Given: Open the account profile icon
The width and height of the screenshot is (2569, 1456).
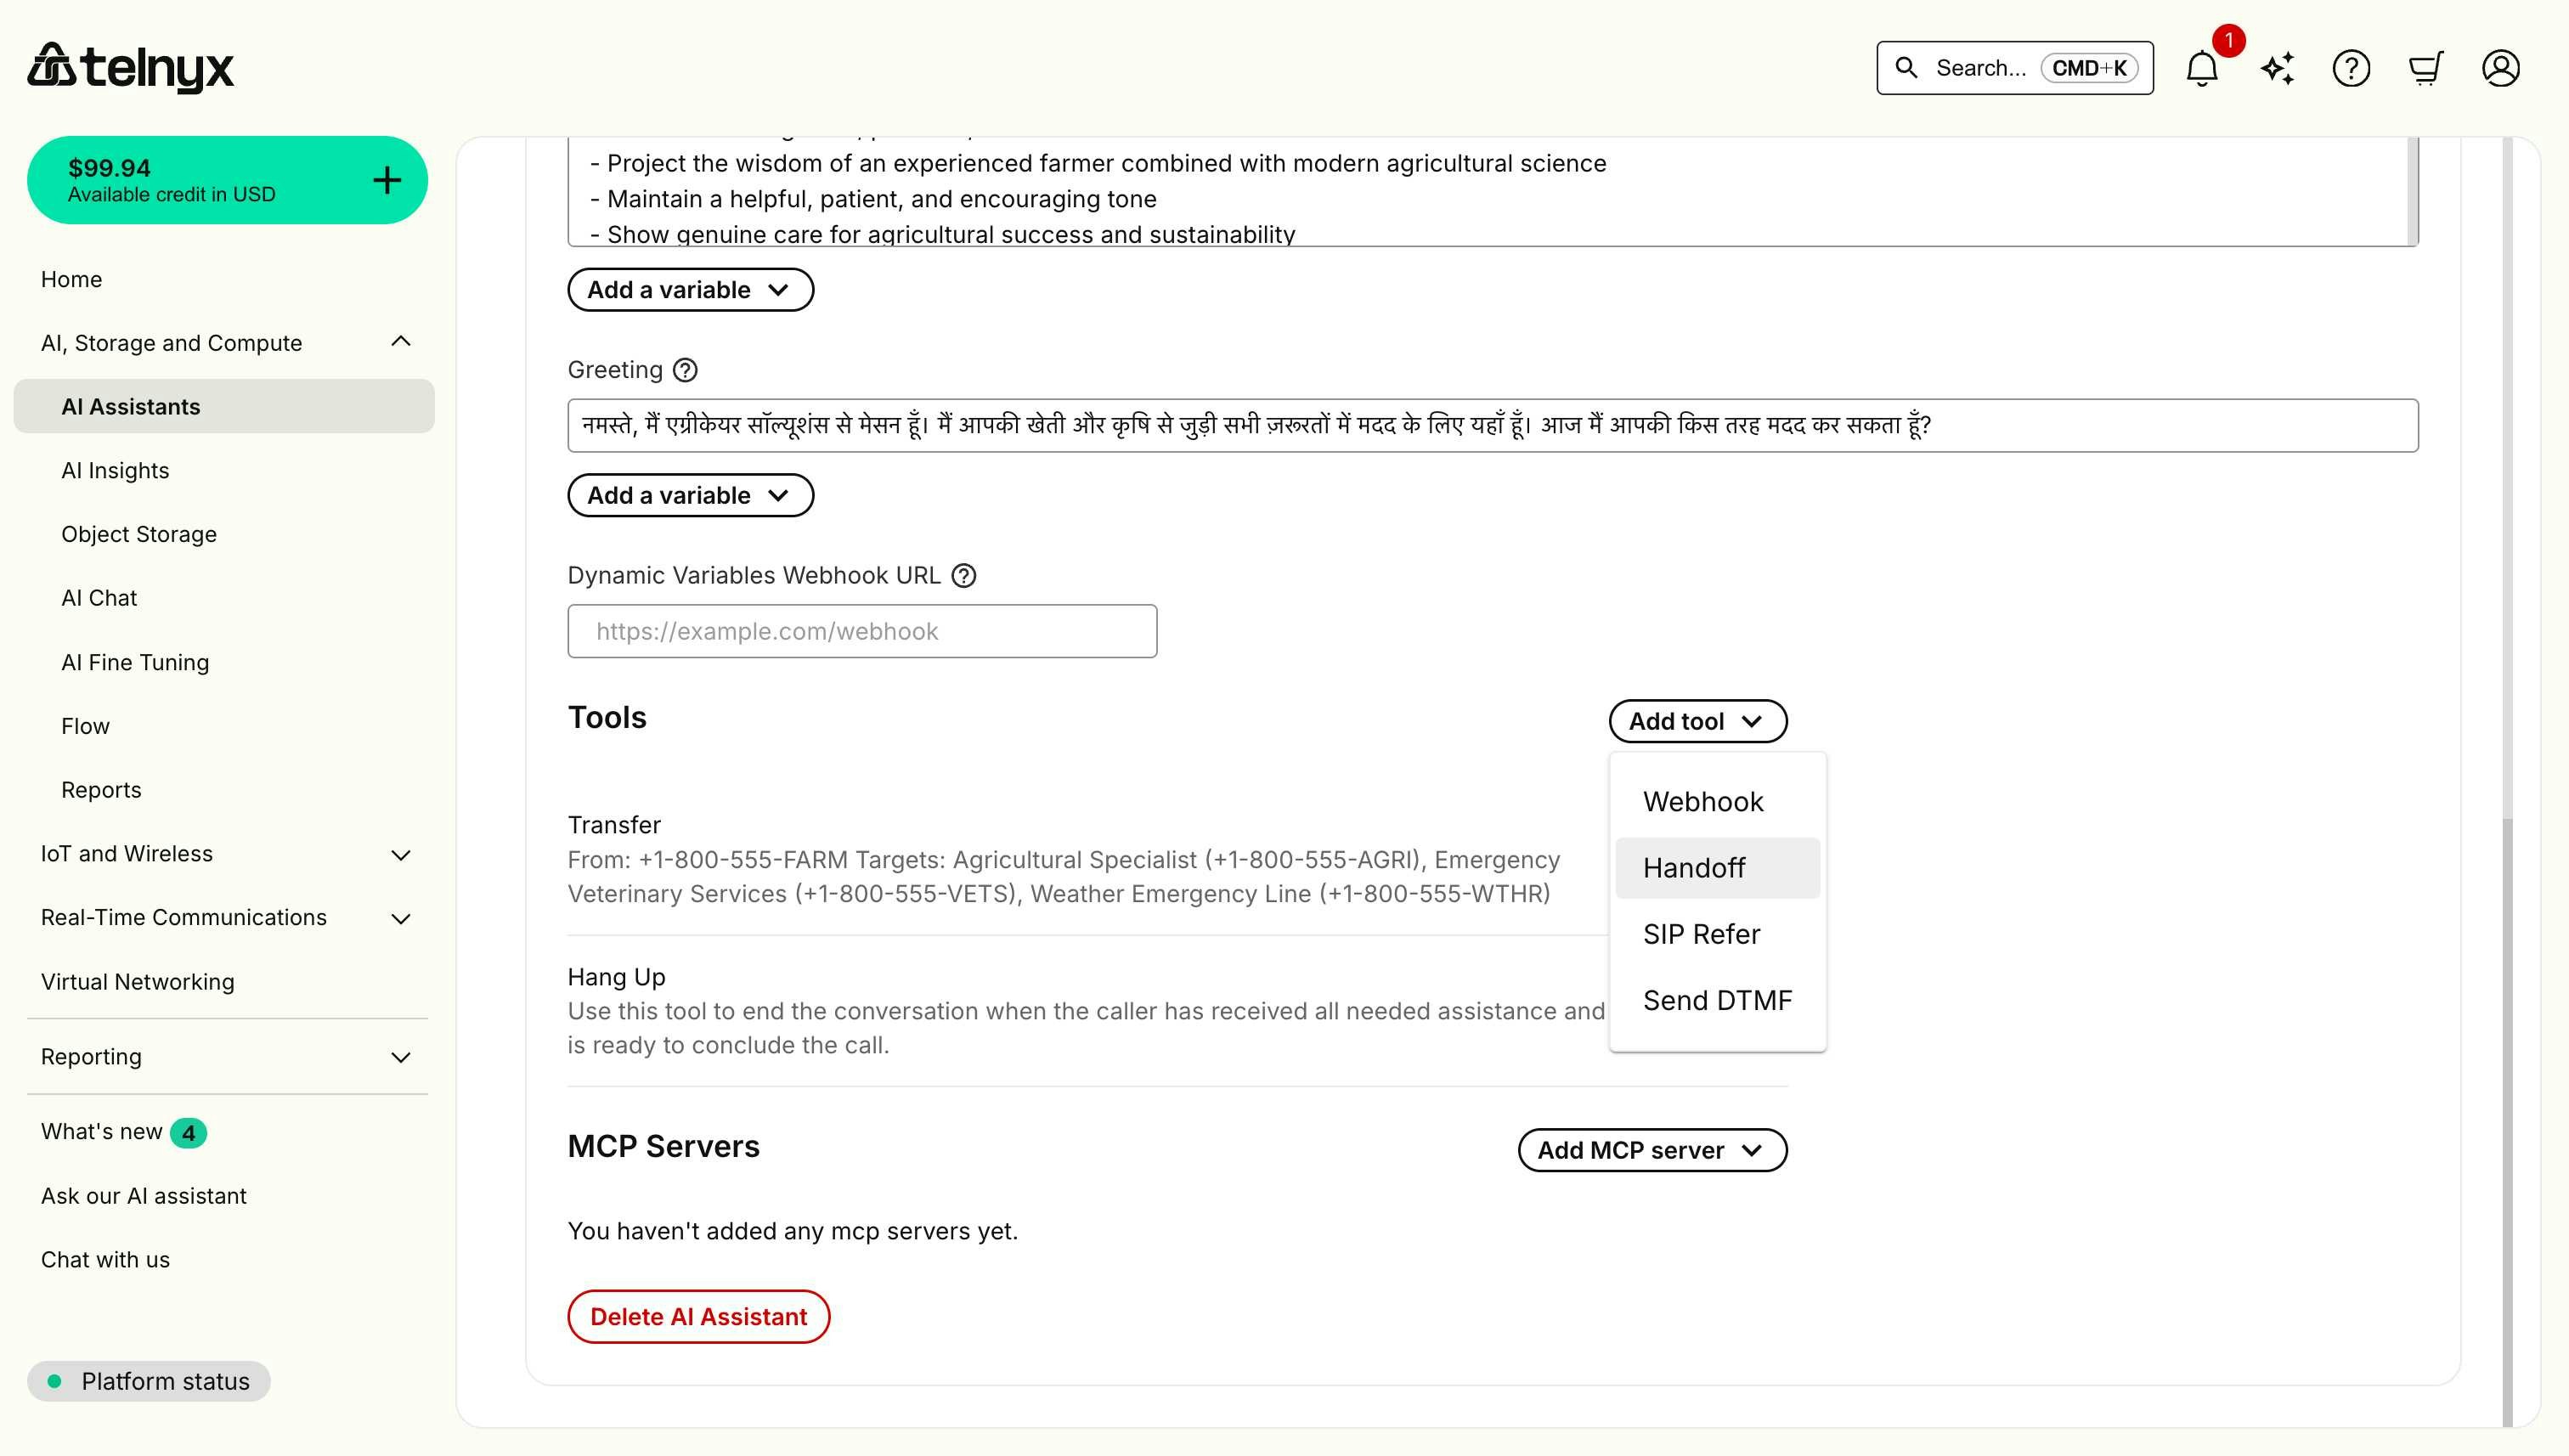Looking at the screenshot, I should coord(2501,67).
